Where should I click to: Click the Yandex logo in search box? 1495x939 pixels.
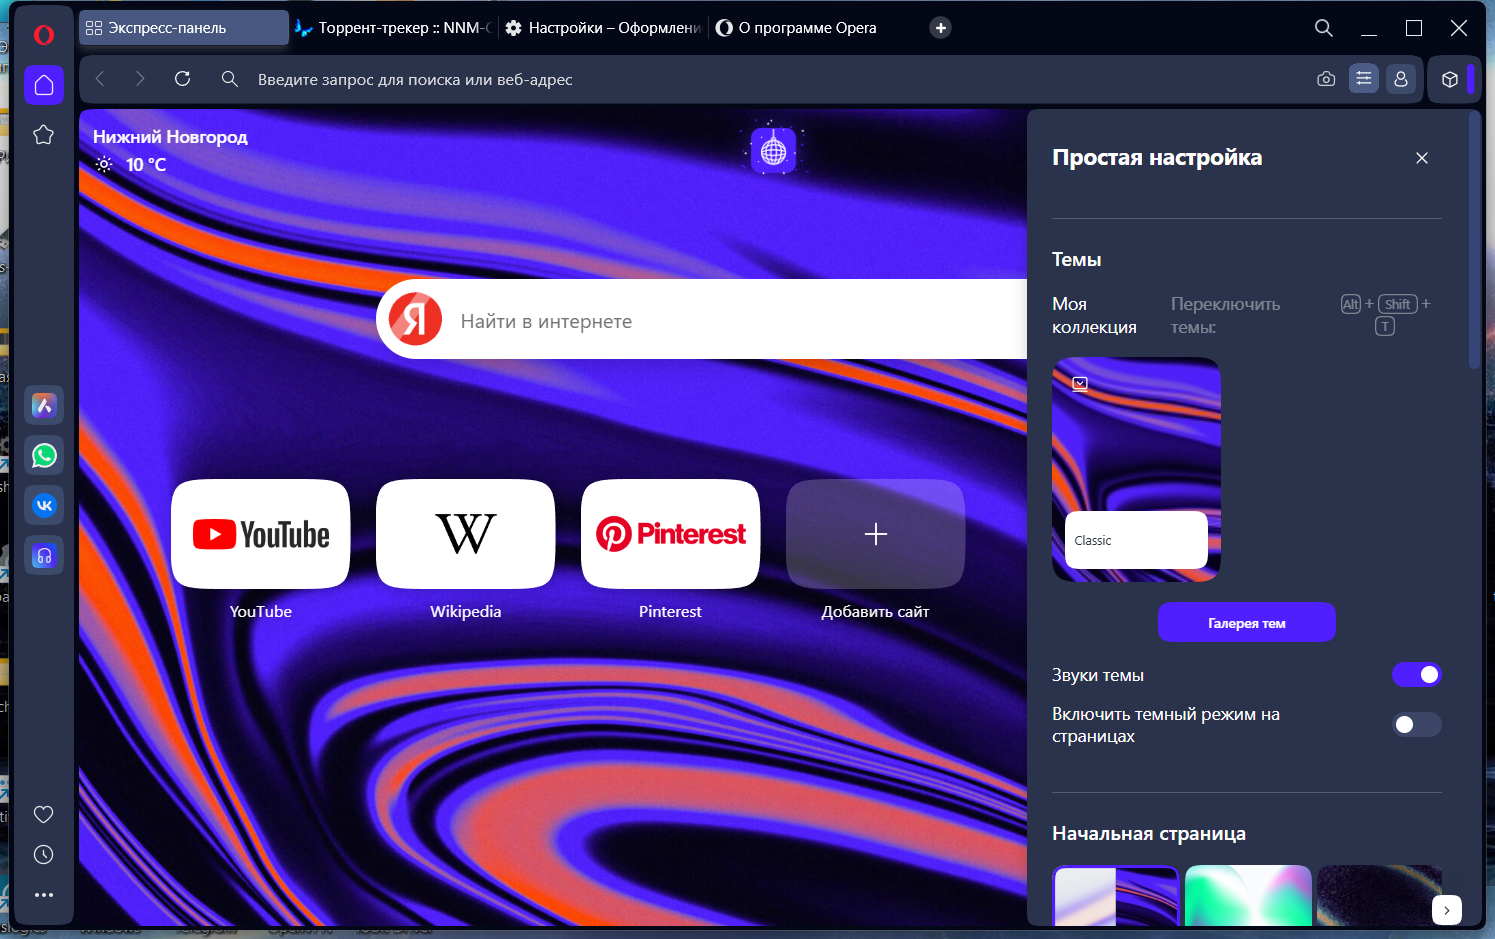(x=415, y=319)
